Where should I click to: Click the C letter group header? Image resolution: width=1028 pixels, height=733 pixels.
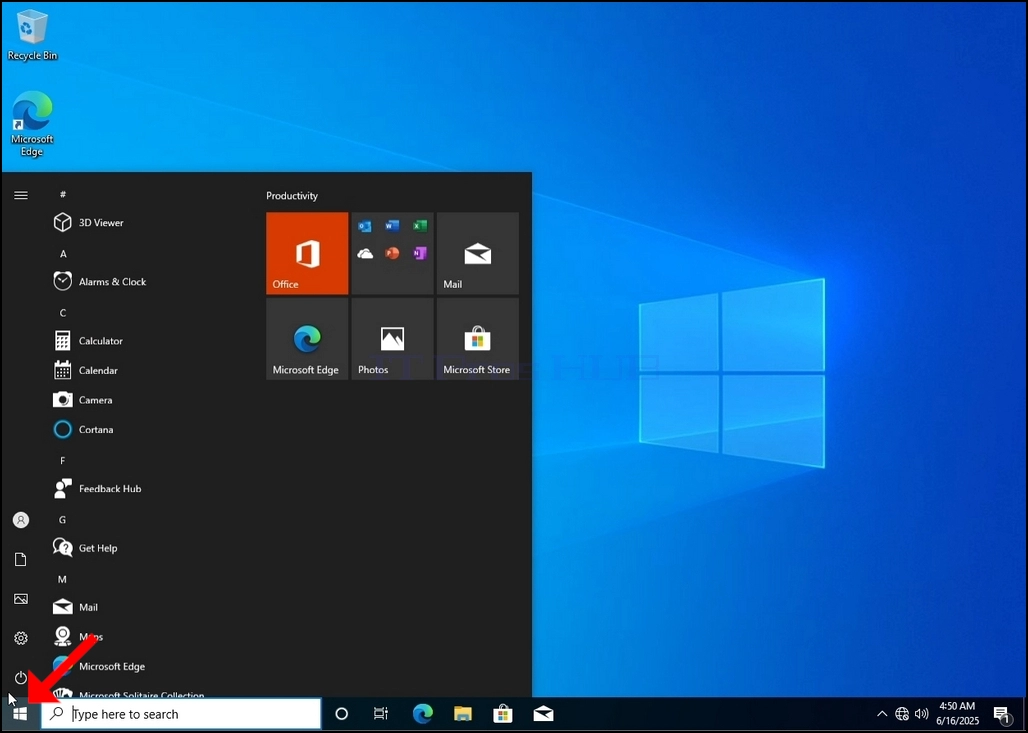point(63,313)
